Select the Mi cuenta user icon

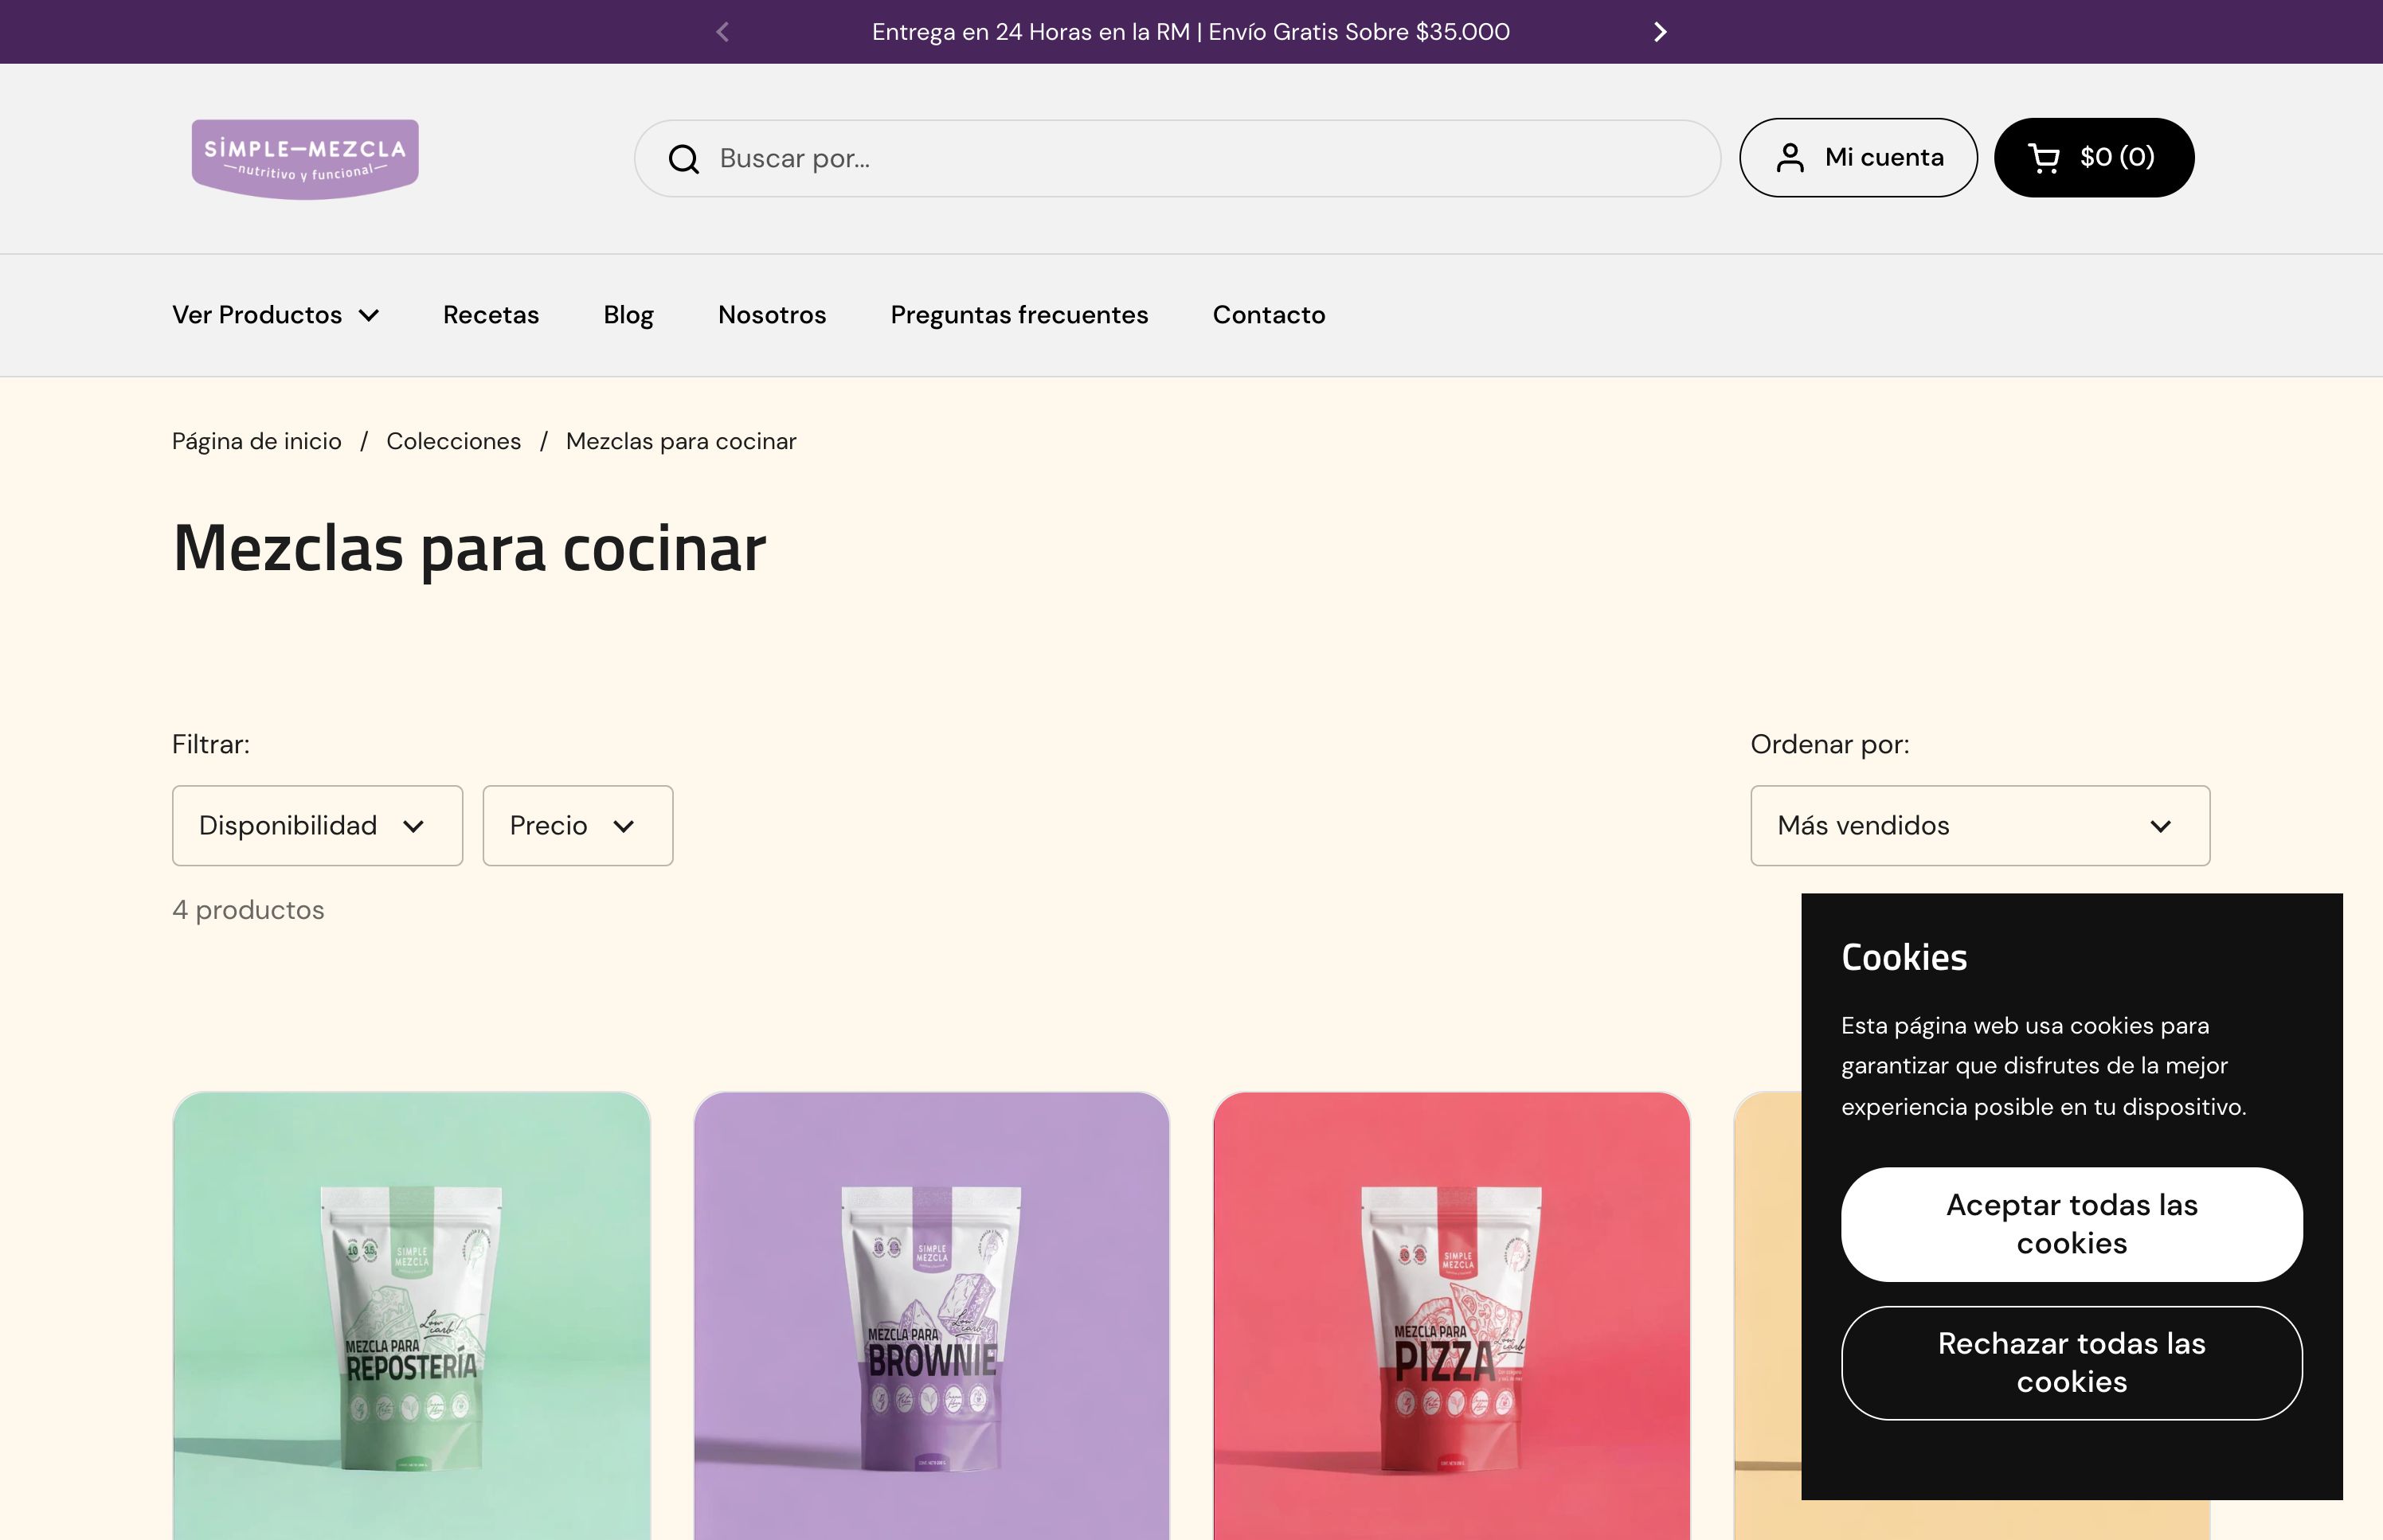pyautogui.click(x=1791, y=157)
